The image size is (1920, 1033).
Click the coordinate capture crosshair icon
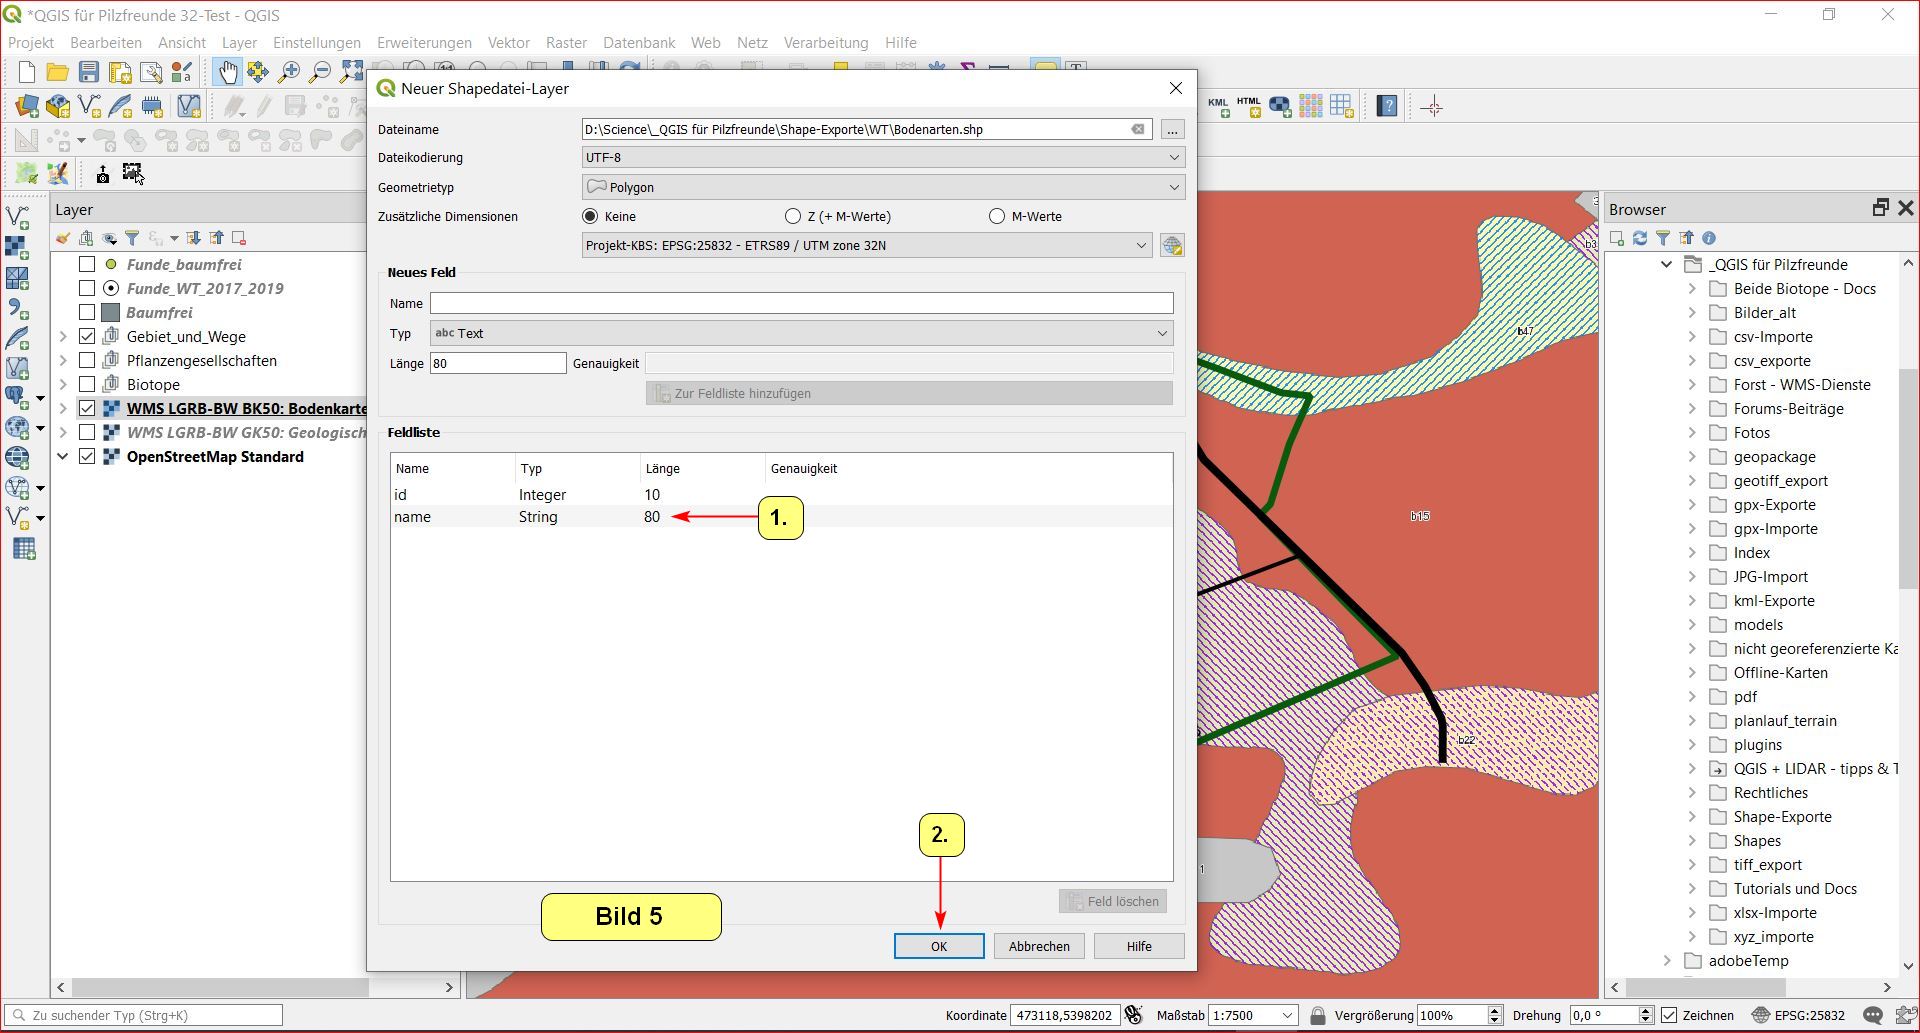point(1432,106)
